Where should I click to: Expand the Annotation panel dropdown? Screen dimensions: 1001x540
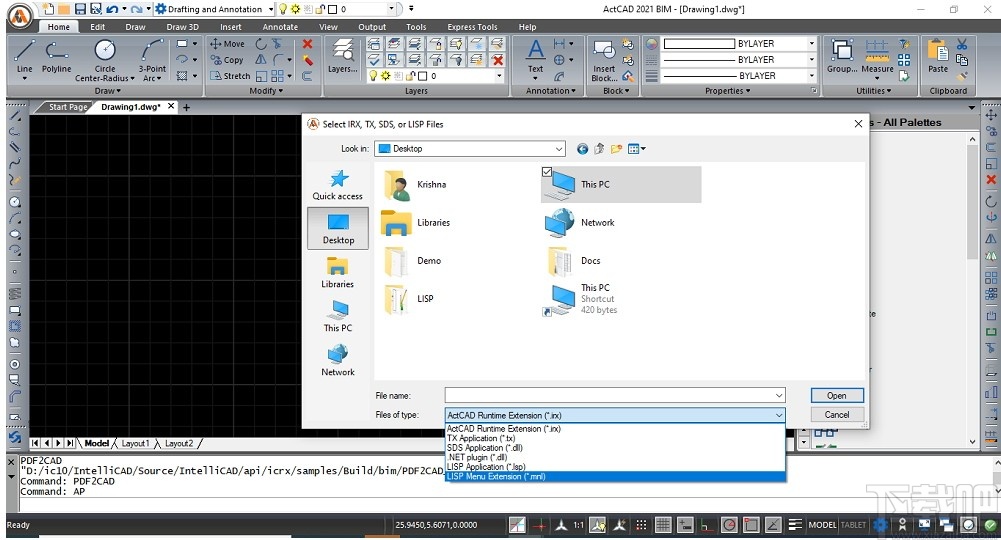550,91
